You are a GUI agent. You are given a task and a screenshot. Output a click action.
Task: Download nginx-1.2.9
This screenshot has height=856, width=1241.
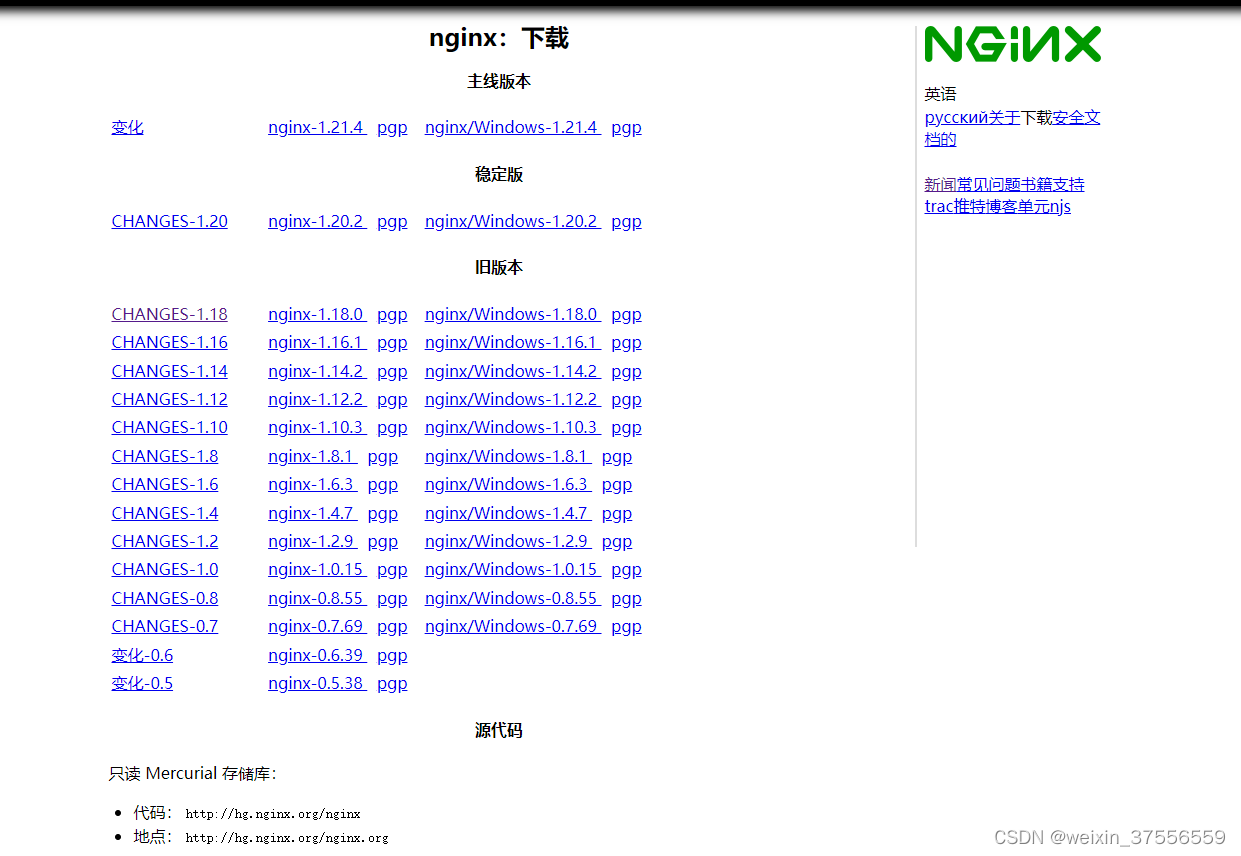[x=312, y=541]
